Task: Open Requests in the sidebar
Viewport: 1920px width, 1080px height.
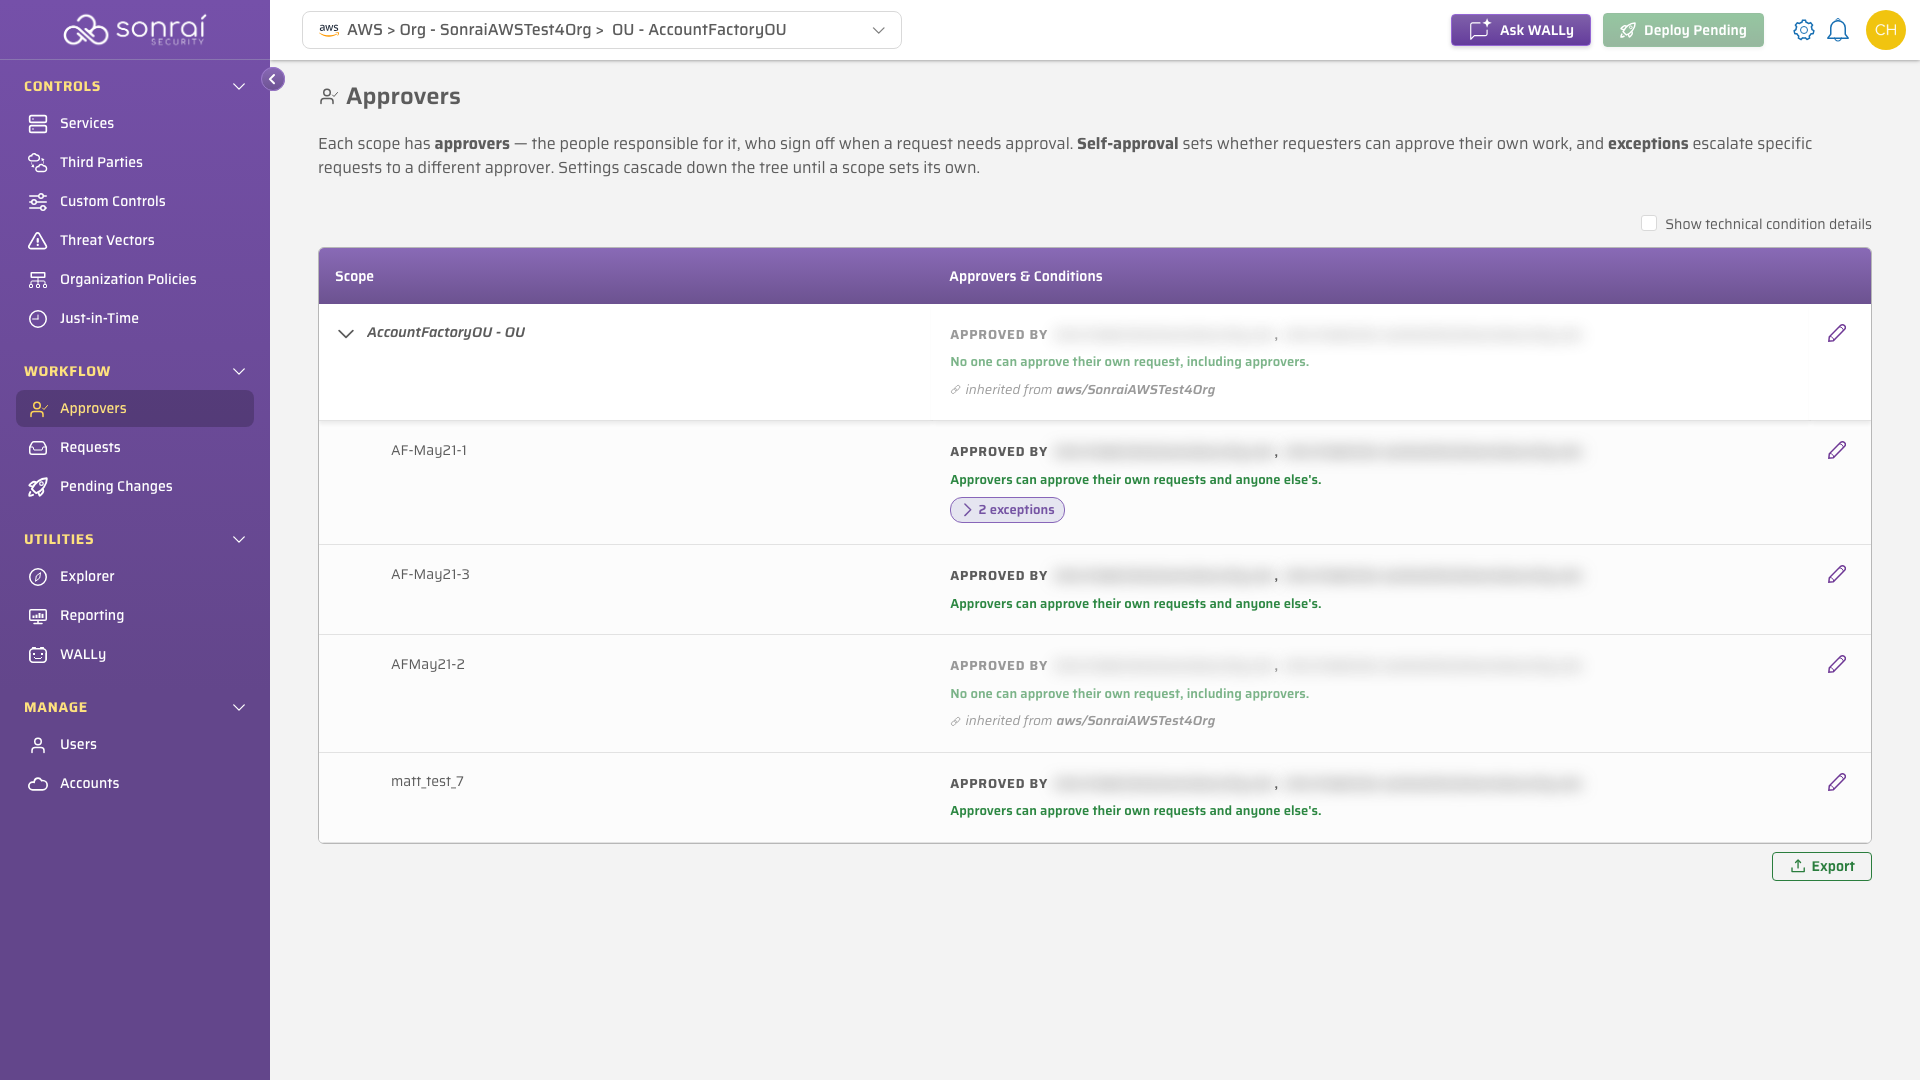Action: [x=135, y=447]
